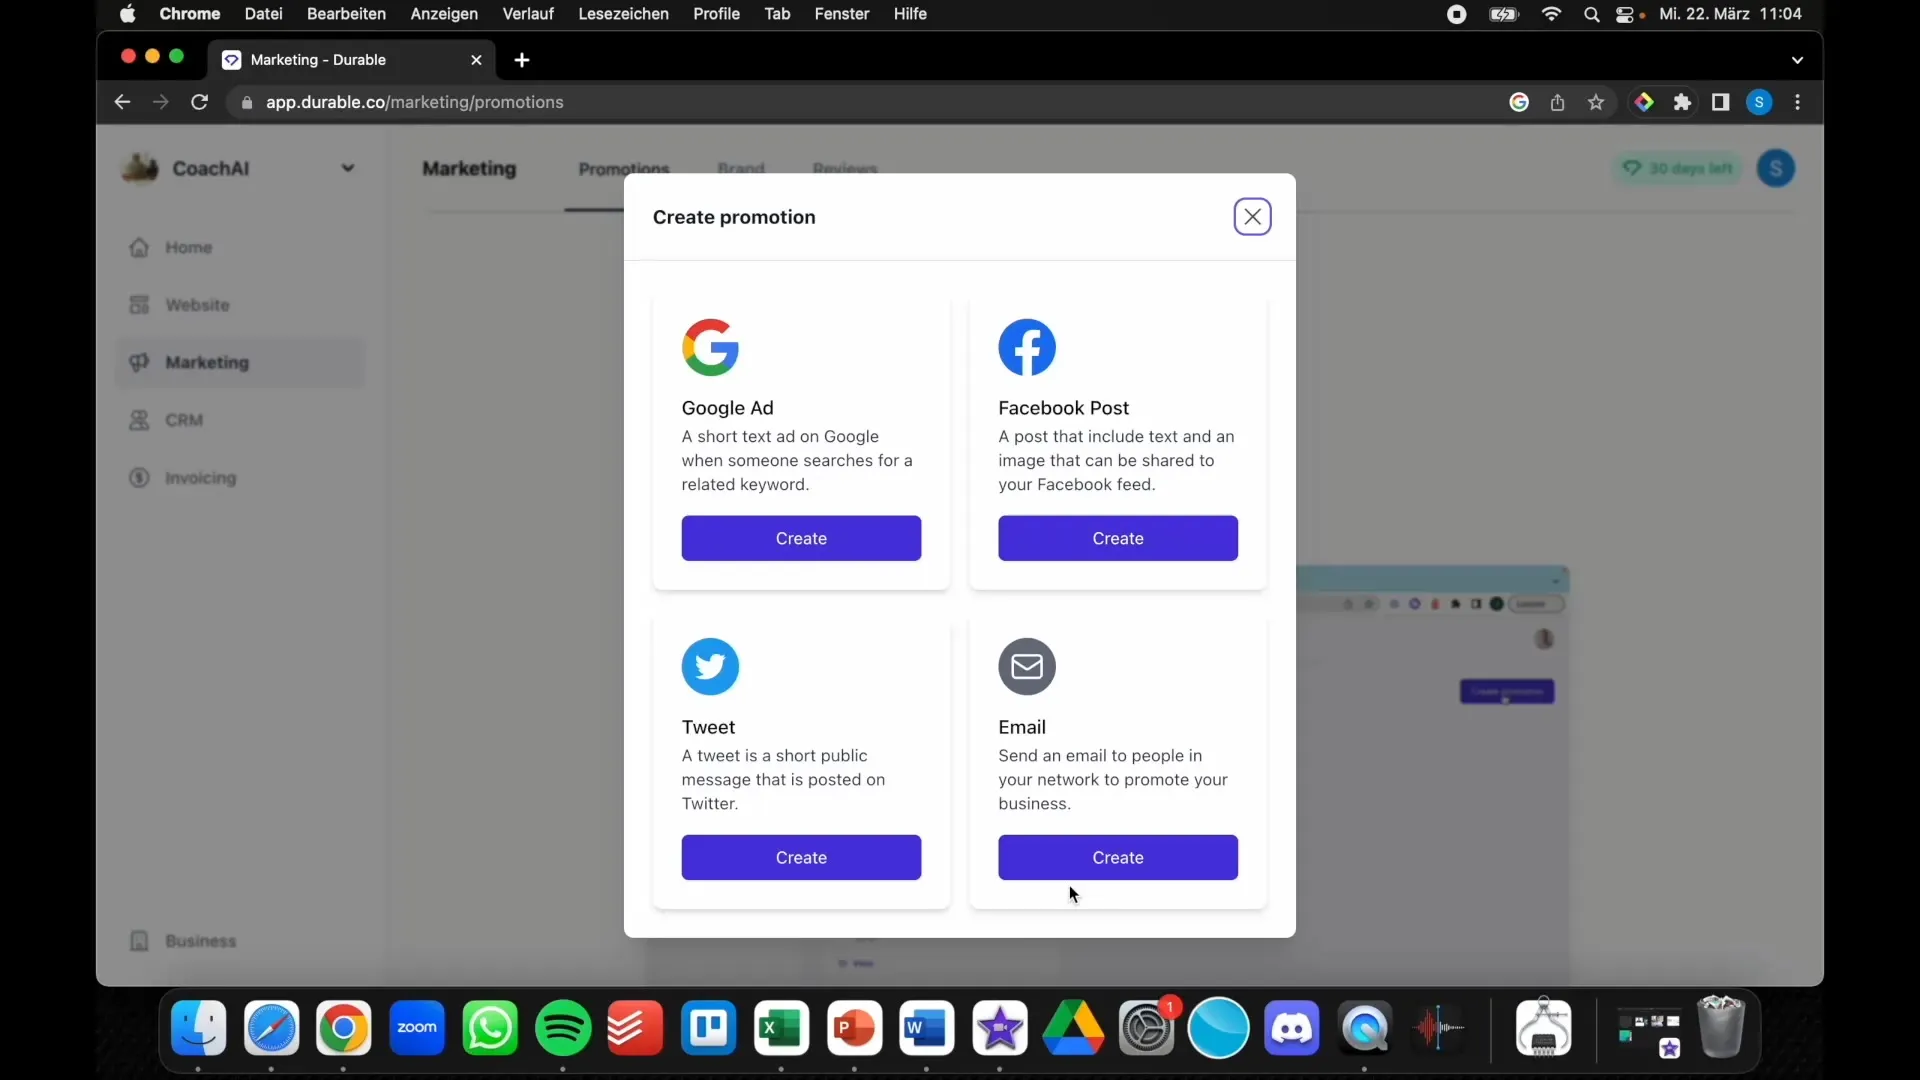Image resolution: width=1920 pixels, height=1080 pixels.
Task: Open the Lesezeichen menu
Action: pyautogui.click(x=623, y=14)
